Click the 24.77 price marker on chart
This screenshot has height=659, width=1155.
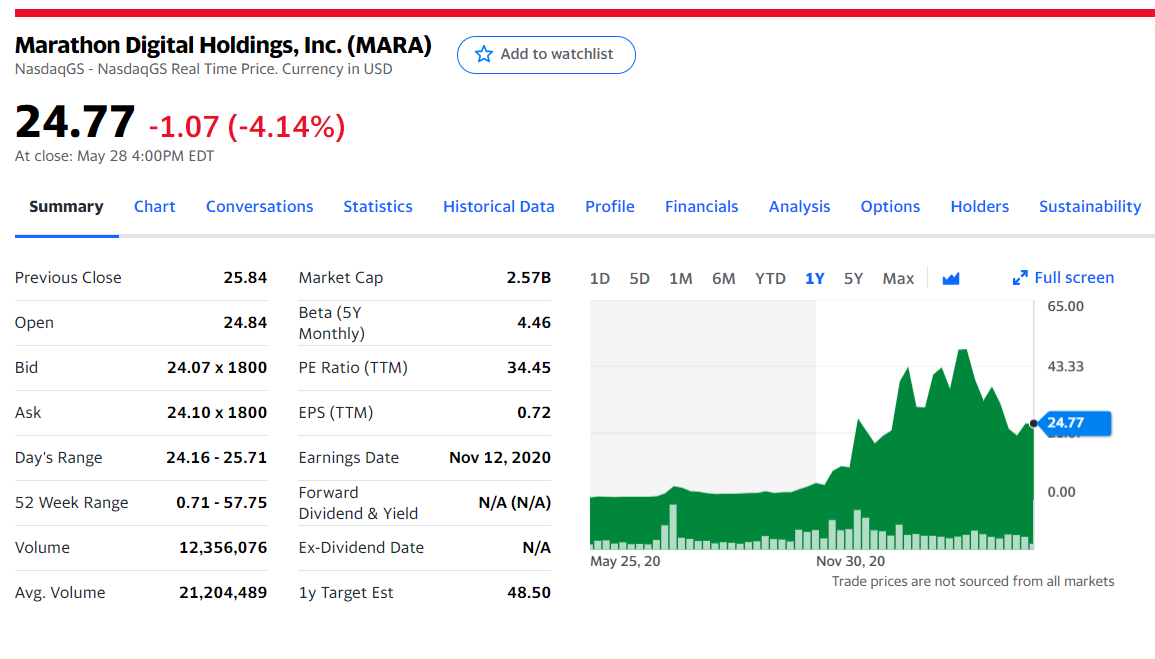pyautogui.click(x=1074, y=423)
